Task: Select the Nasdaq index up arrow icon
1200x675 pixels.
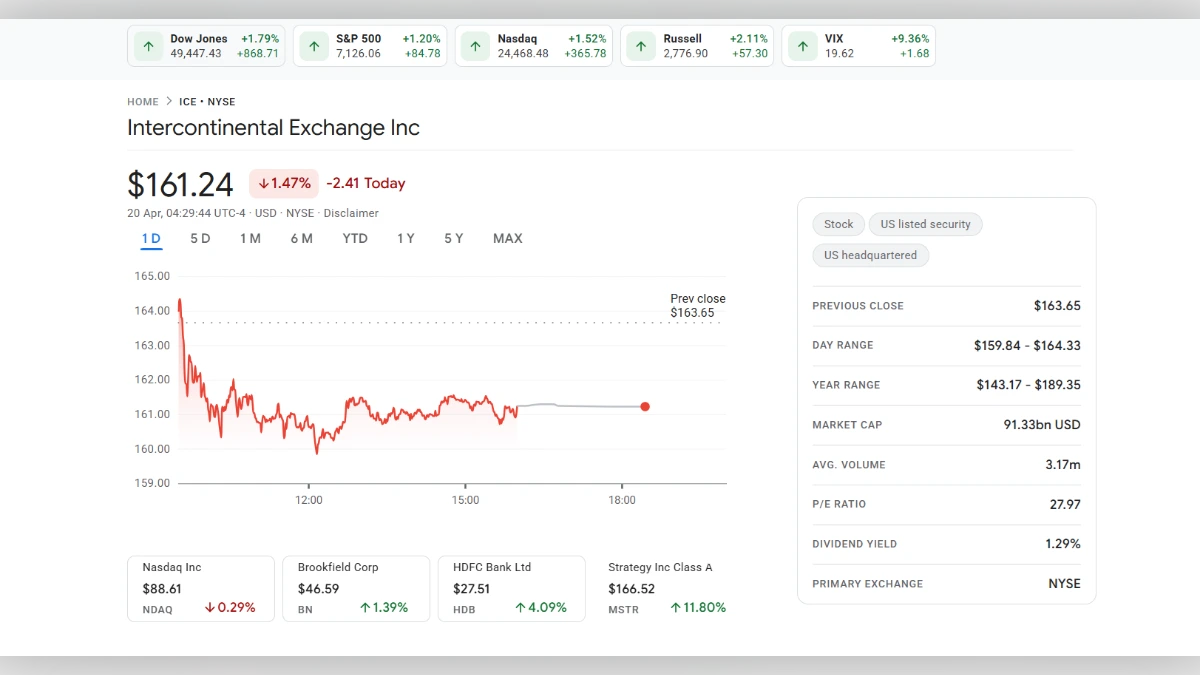Action: [x=475, y=45]
